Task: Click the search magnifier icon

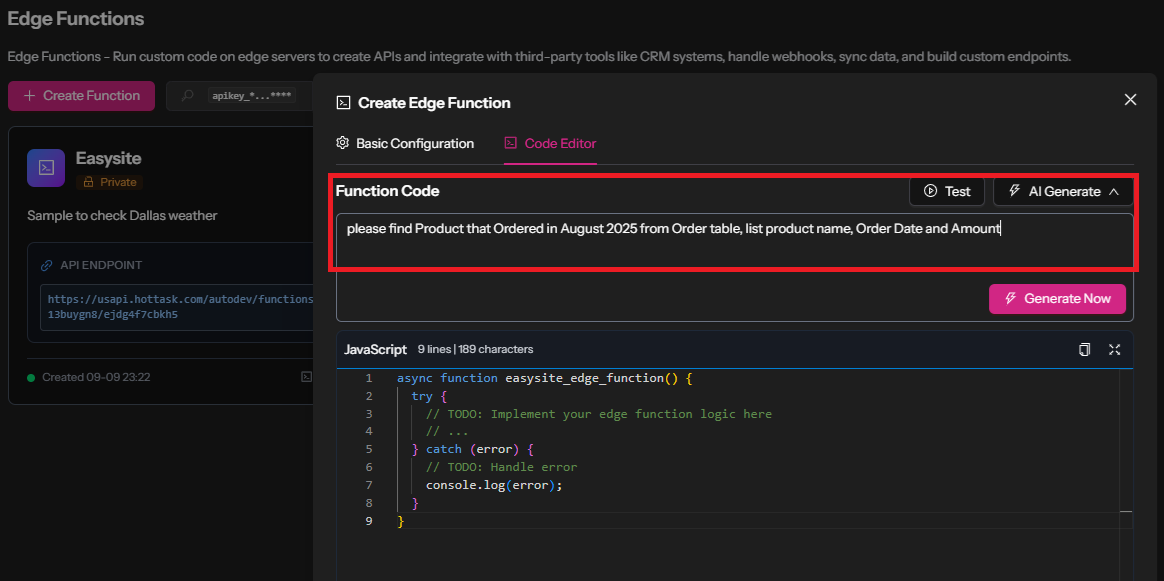Action: [x=187, y=96]
